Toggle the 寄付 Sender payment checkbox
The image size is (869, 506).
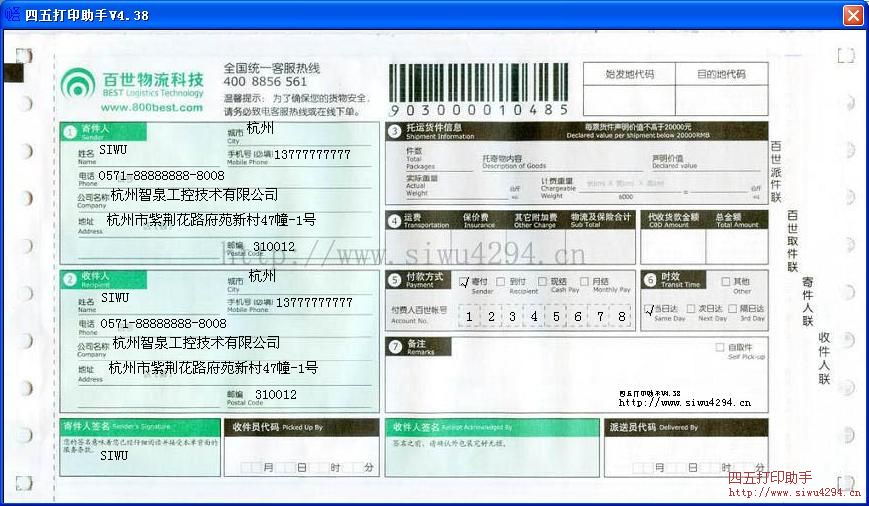pyautogui.click(x=464, y=282)
